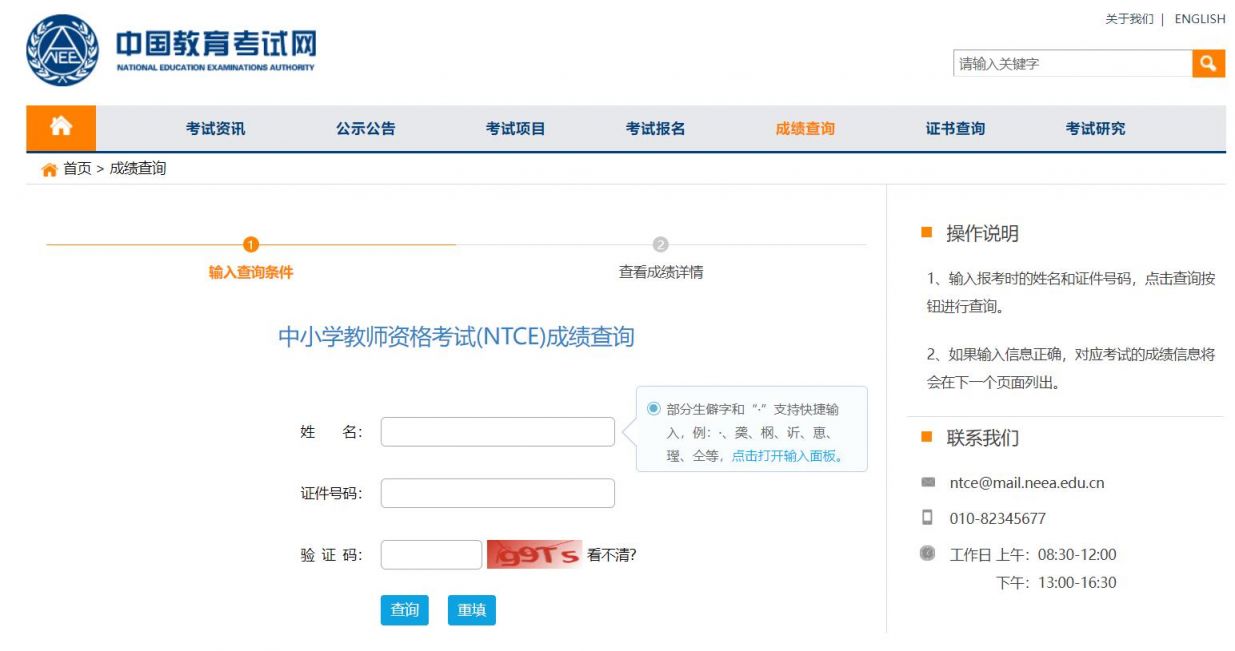Image resolution: width=1235 pixels, height=651 pixels.
Task: Click the phone icon beside 010-82345677
Action: [929, 517]
